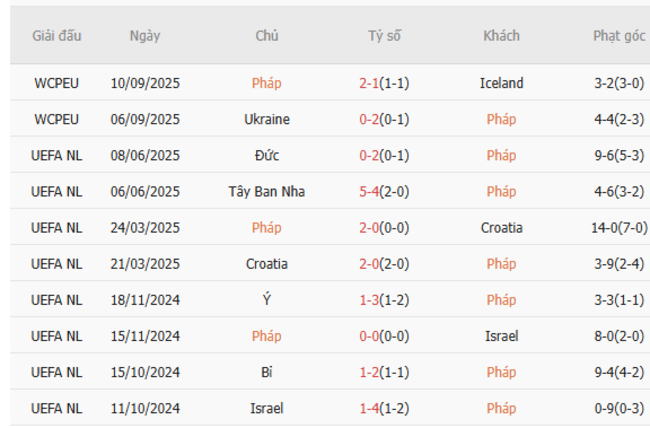650x428 pixels.
Task: Click the Israel away team on 15/11/2024
Action: (x=501, y=336)
